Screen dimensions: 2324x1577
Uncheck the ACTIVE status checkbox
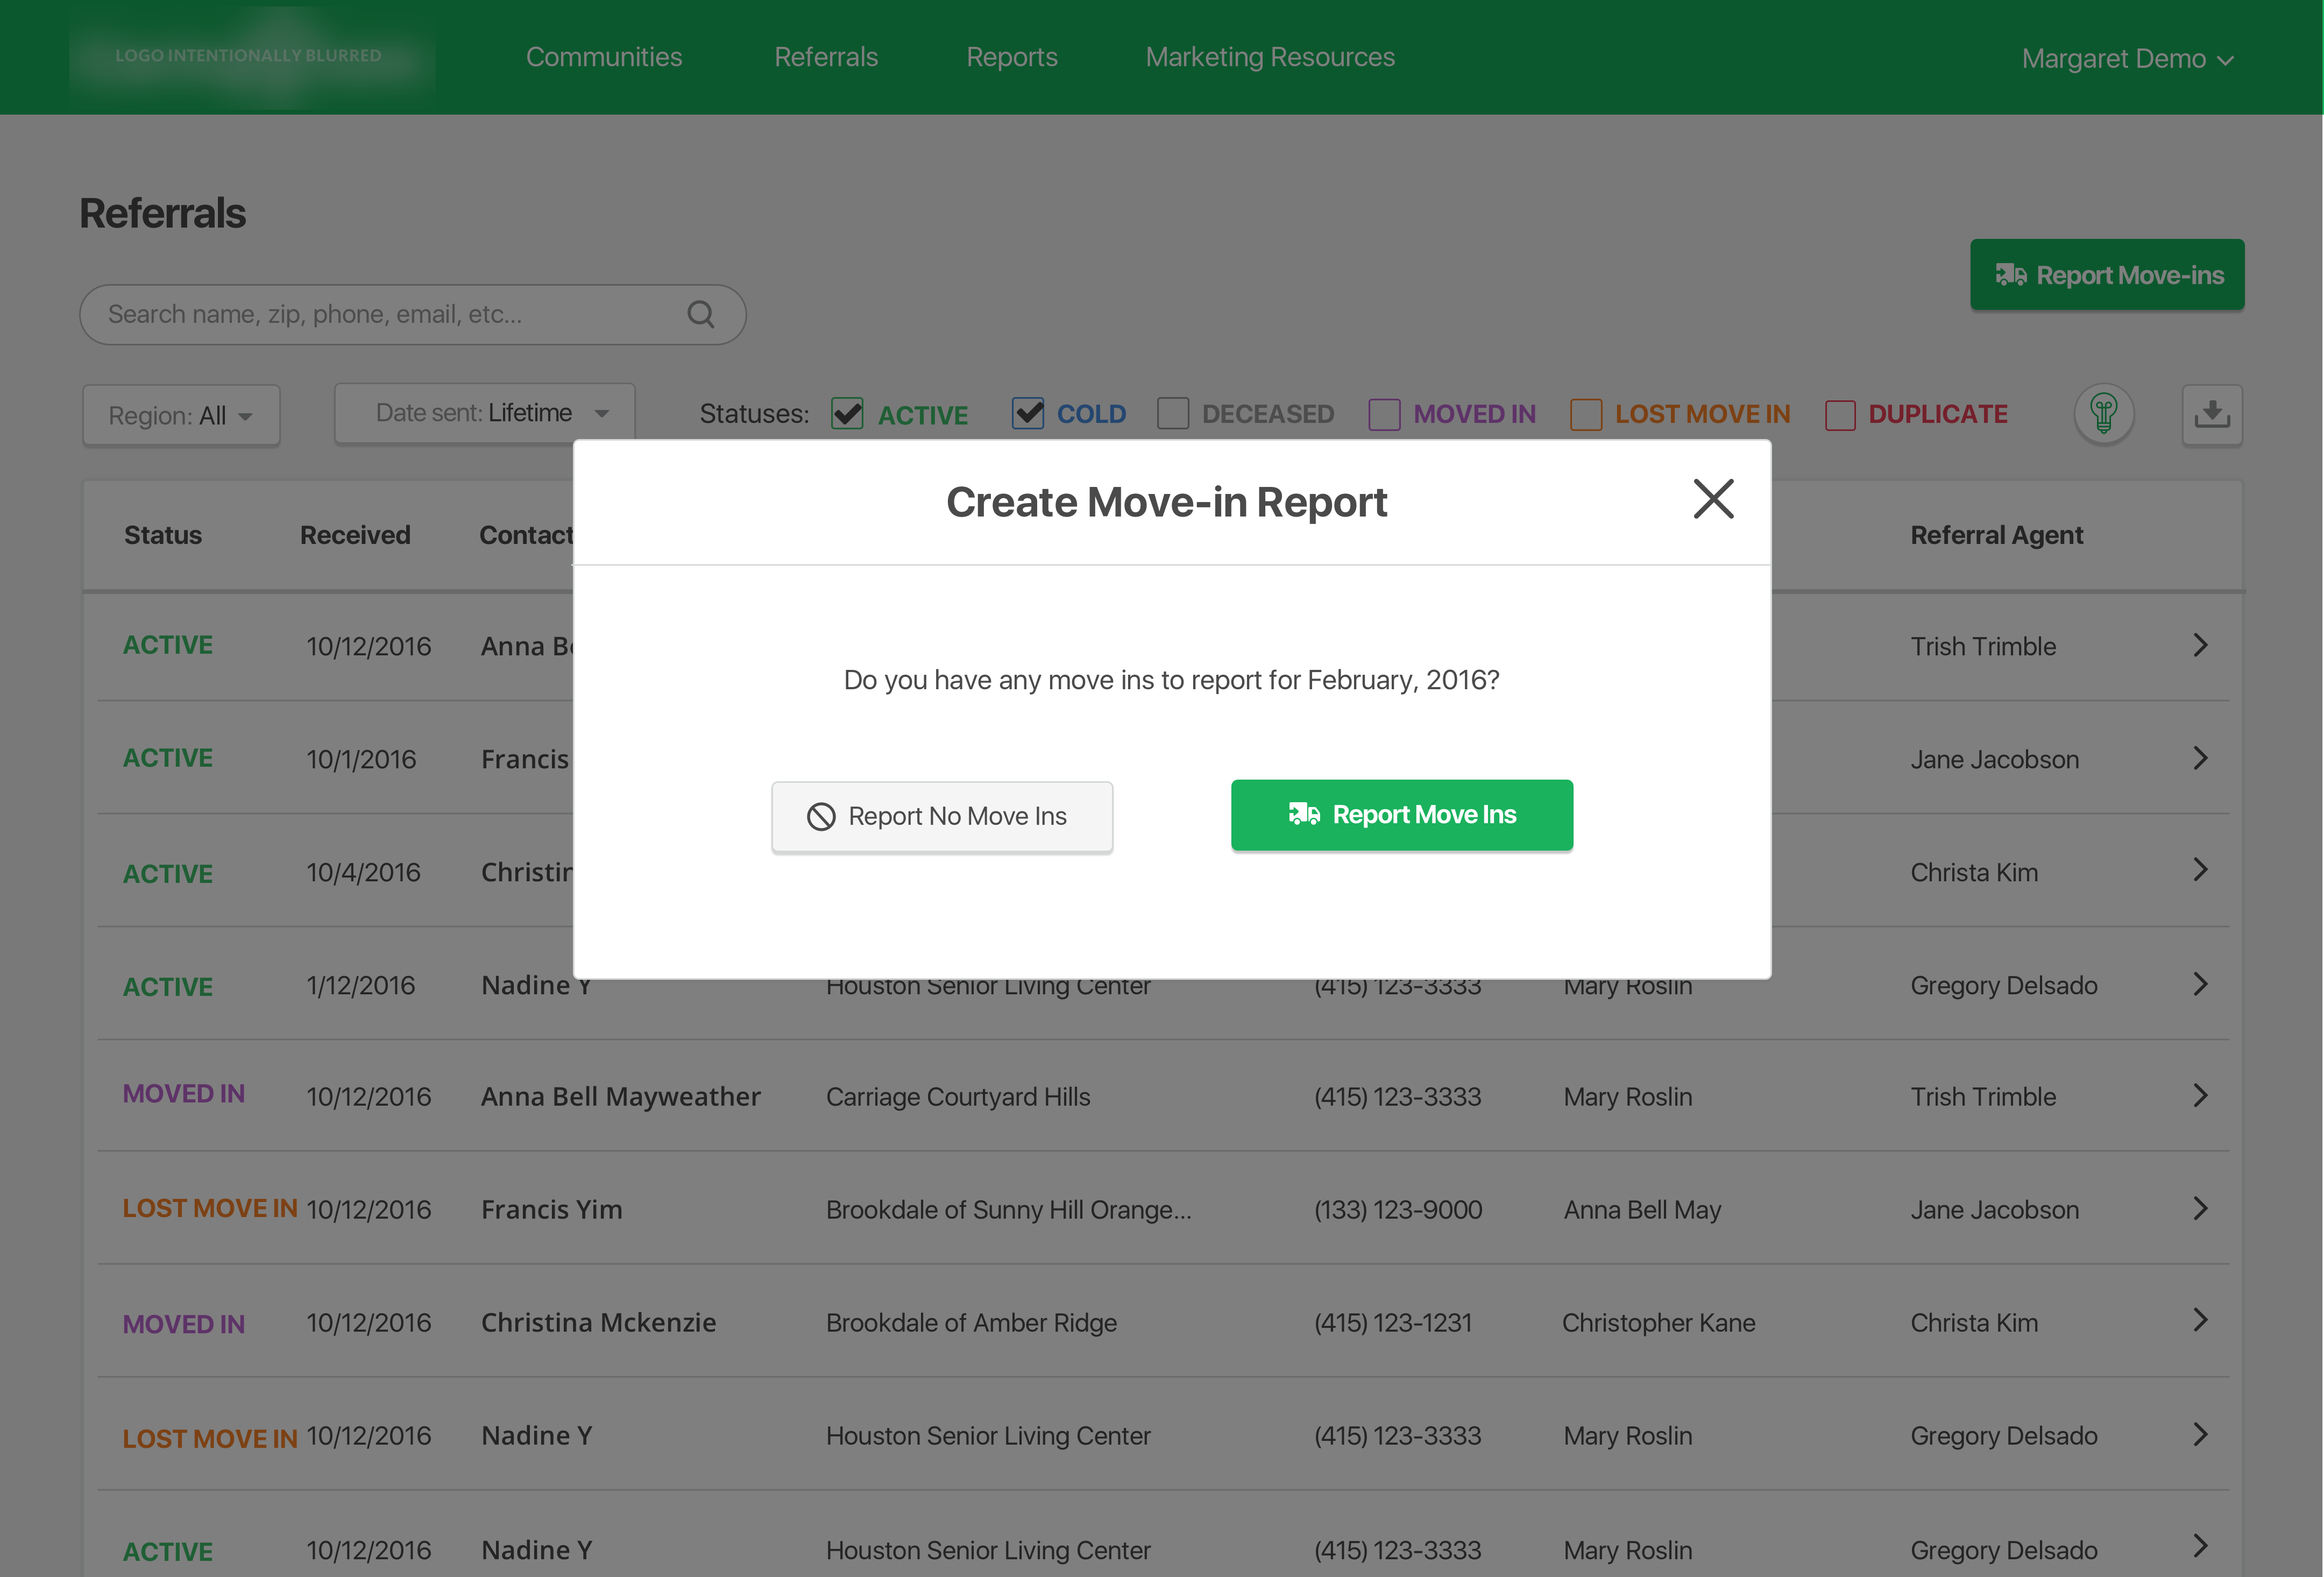847,414
